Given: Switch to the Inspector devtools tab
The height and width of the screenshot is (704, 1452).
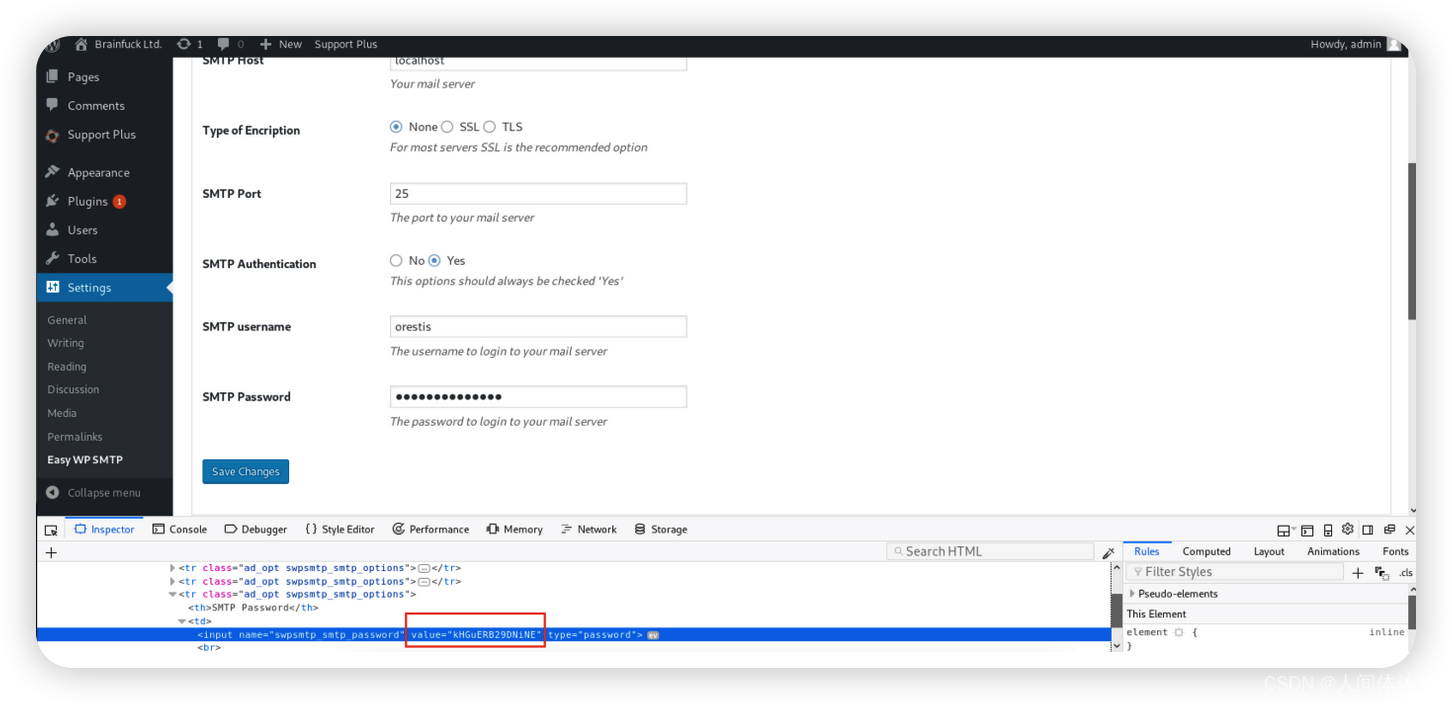Looking at the screenshot, I should point(104,530).
